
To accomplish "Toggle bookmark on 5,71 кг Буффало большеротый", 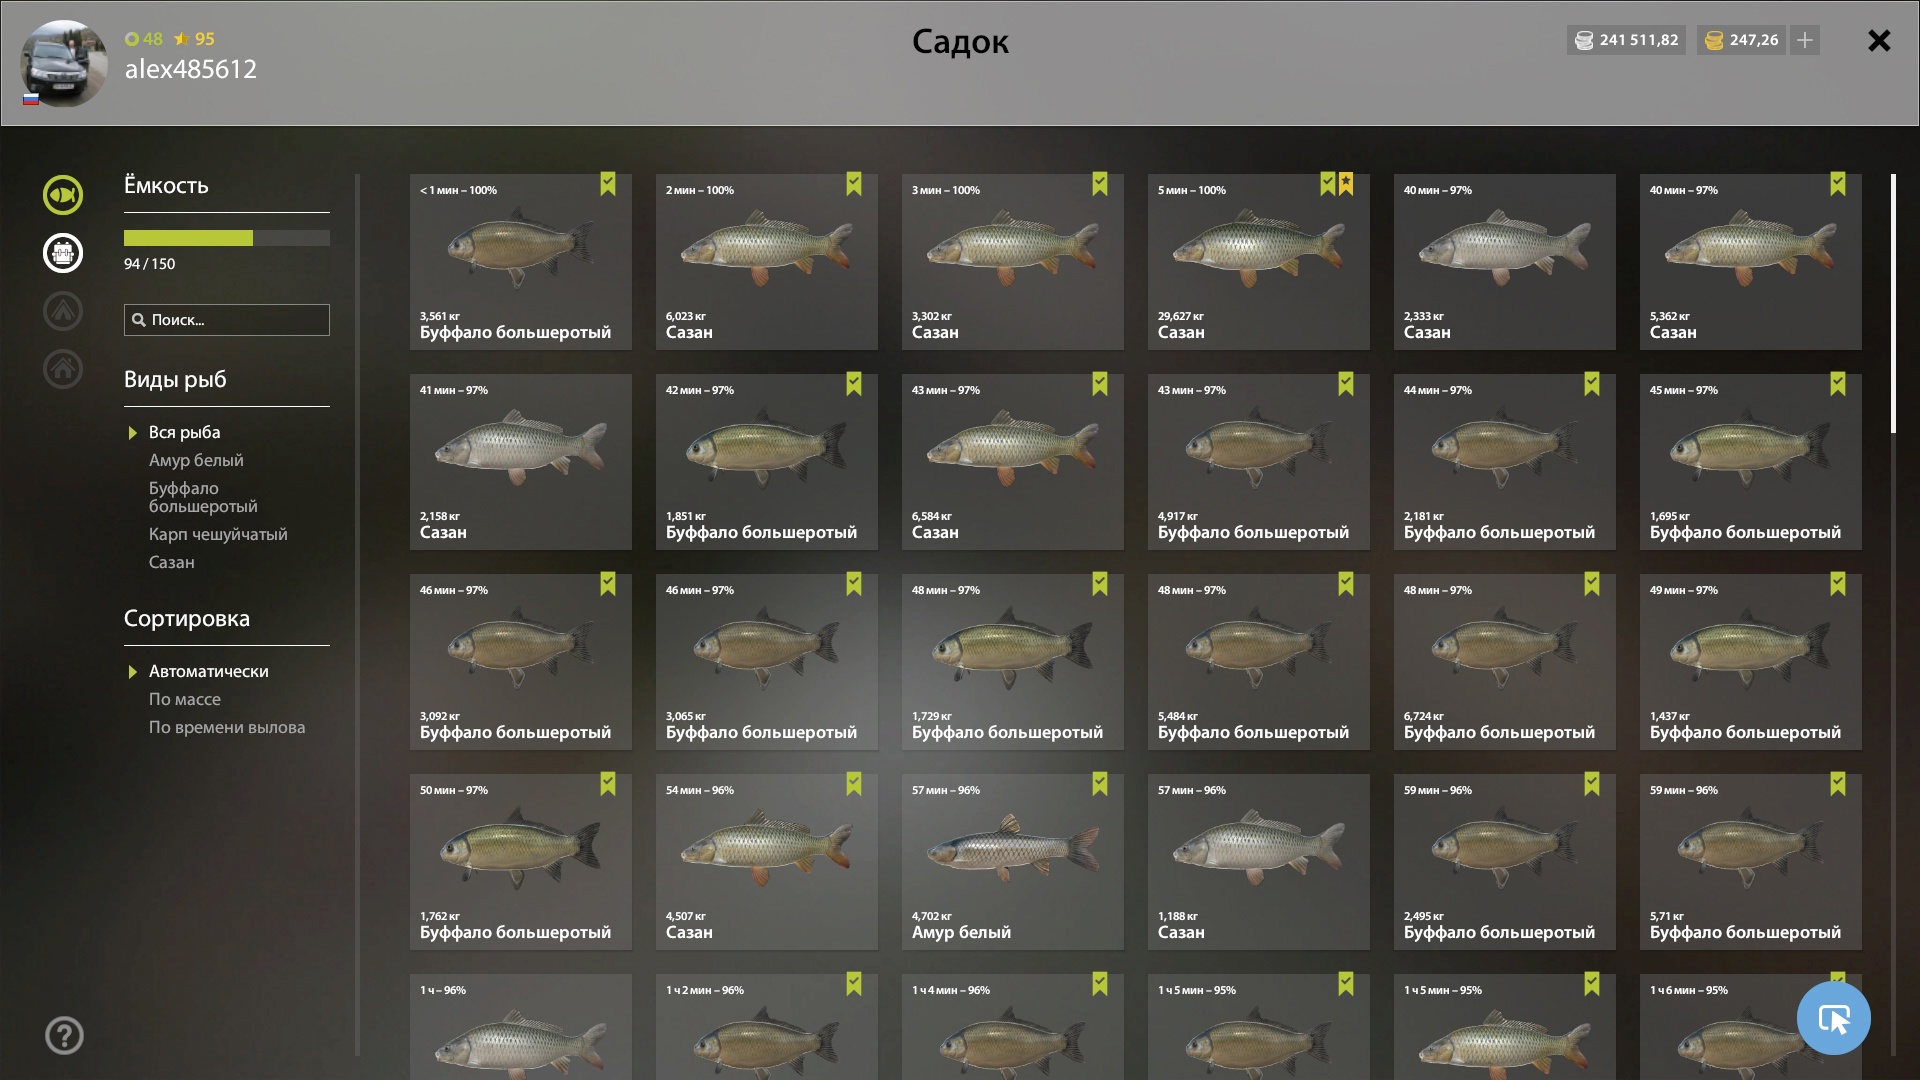I will click(1838, 784).
